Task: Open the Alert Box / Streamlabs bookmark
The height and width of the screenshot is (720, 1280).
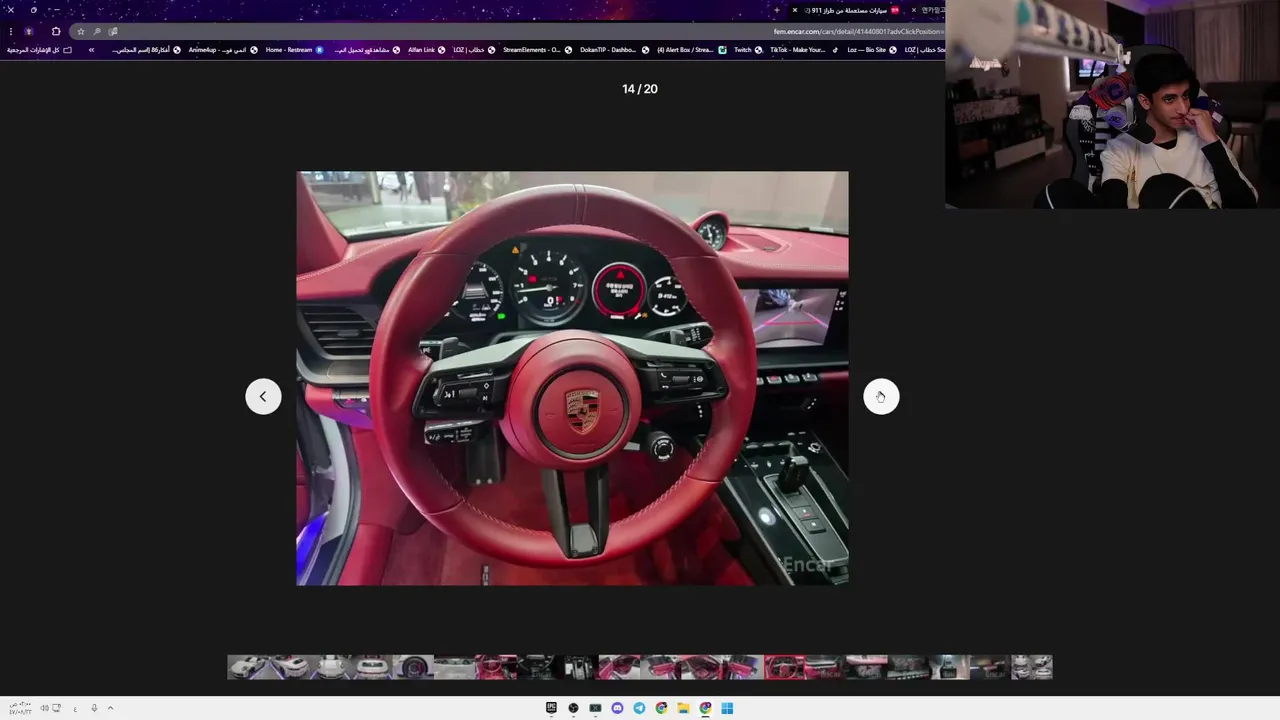Action: tap(690, 49)
